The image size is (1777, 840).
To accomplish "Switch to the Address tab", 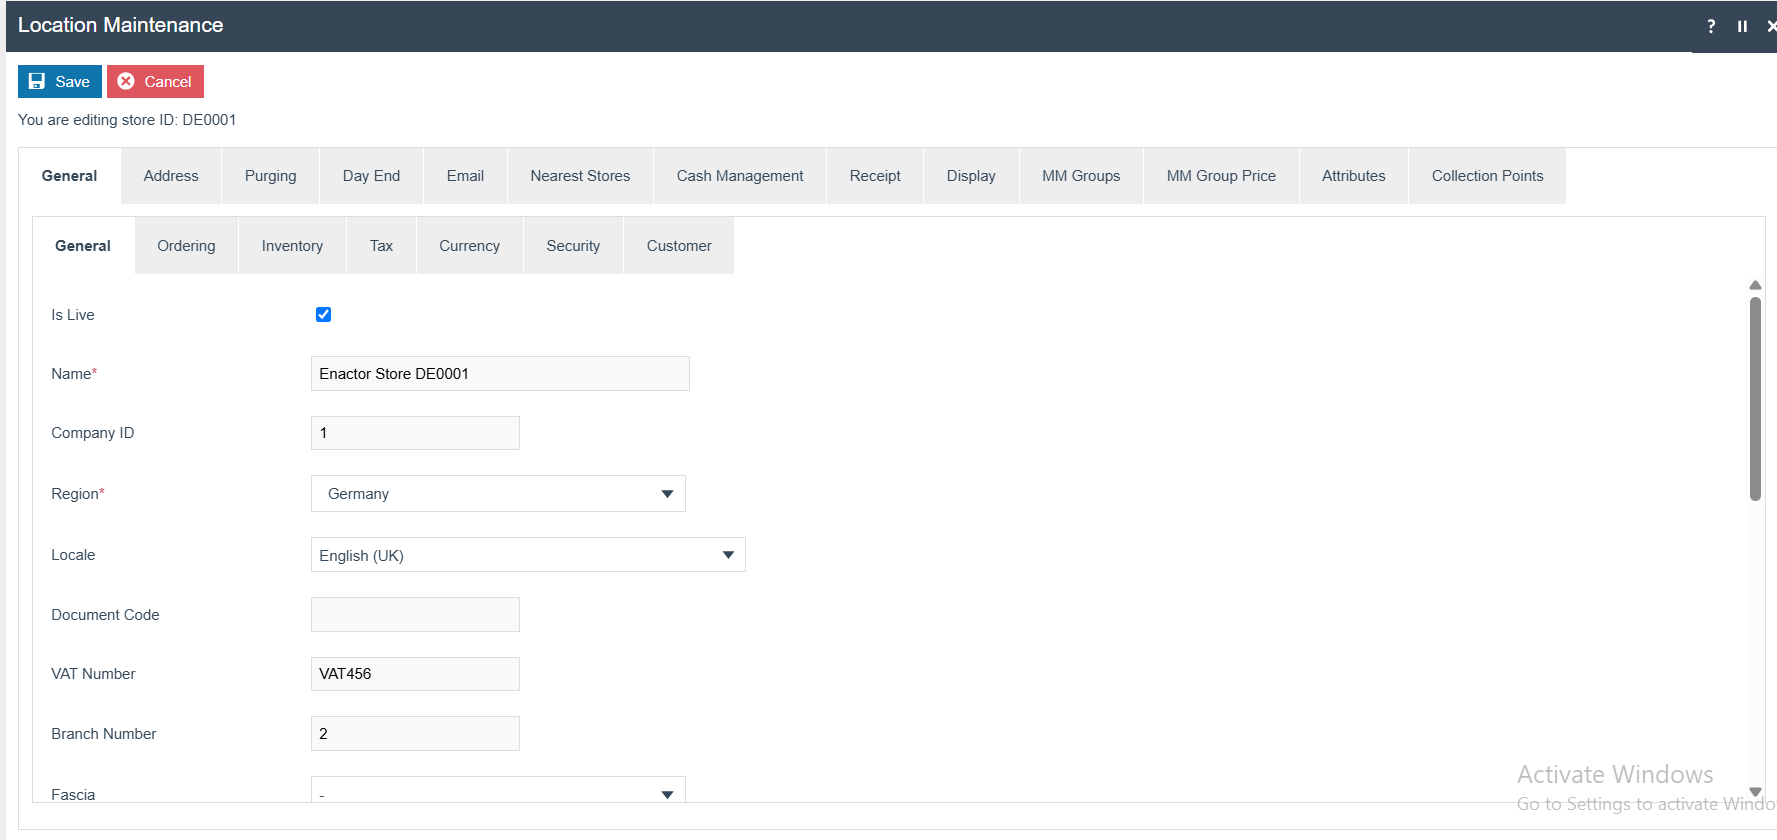I will (x=171, y=176).
